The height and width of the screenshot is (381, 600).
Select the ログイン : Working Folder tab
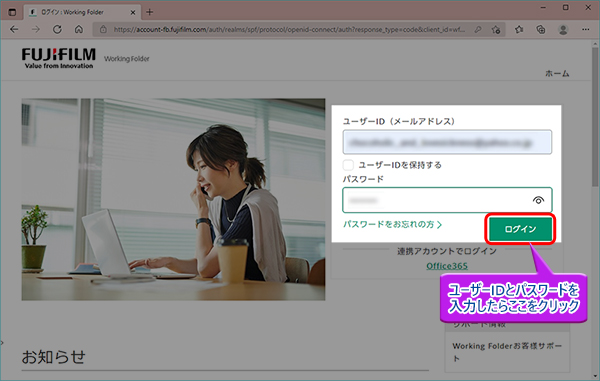[x=82, y=12]
